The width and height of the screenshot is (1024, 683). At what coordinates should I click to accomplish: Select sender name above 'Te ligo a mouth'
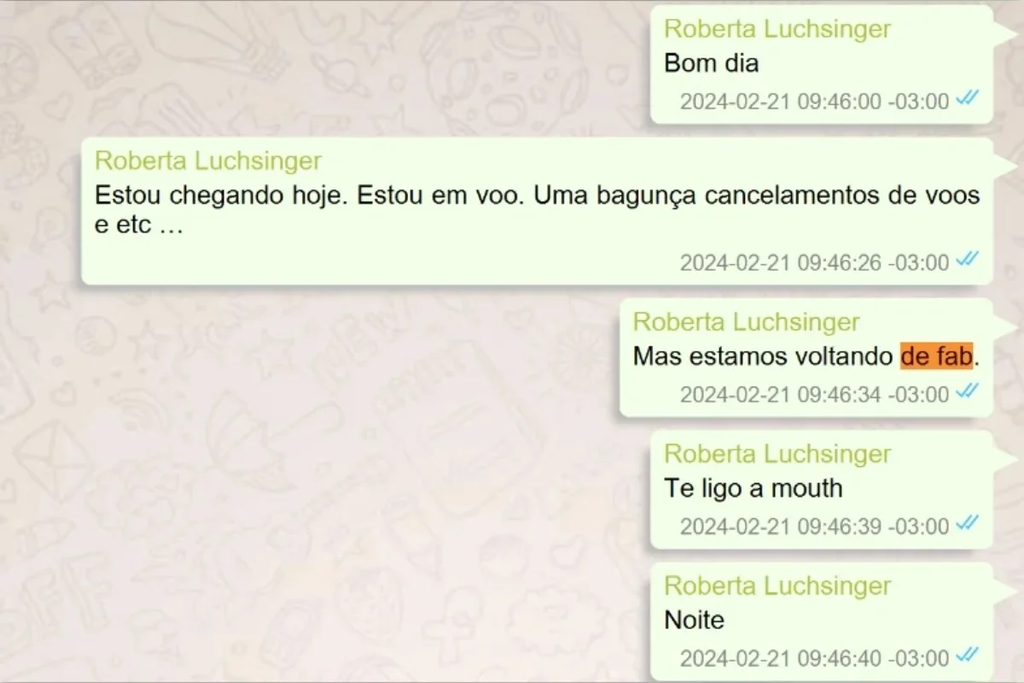pos(777,454)
